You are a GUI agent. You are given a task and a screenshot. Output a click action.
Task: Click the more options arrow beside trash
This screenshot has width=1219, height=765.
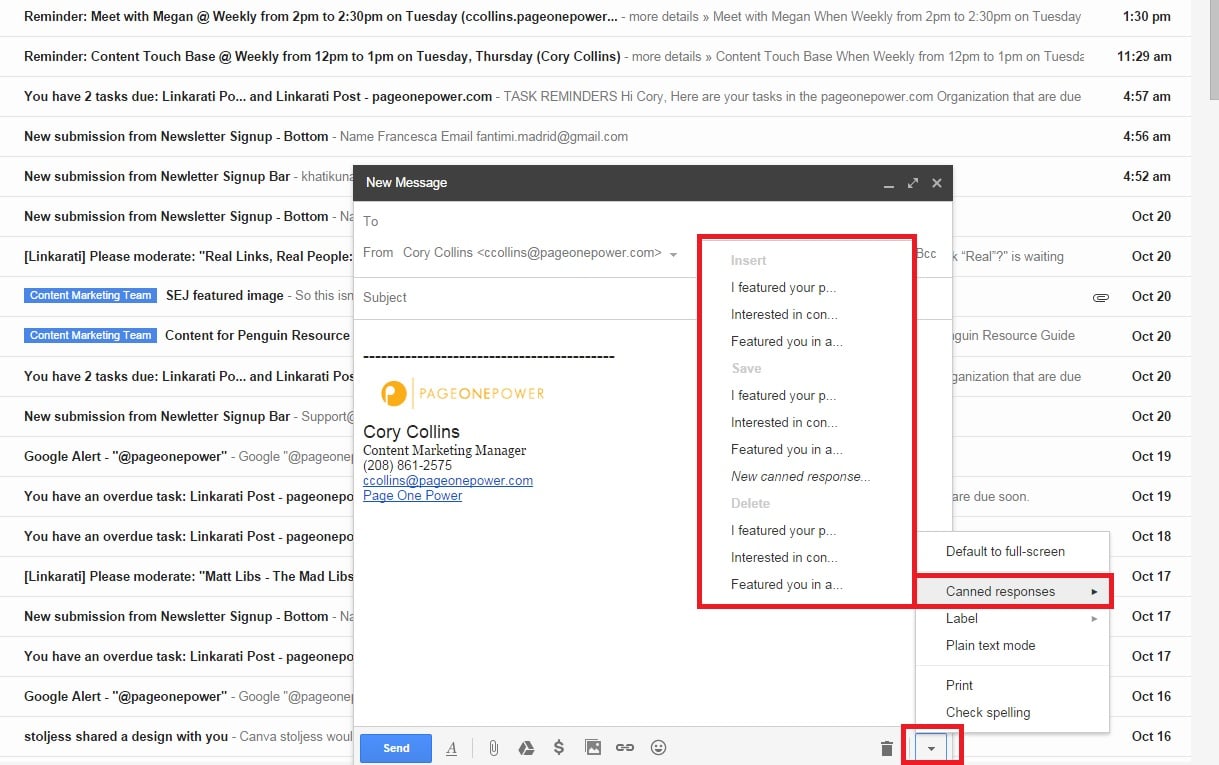[x=931, y=748]
